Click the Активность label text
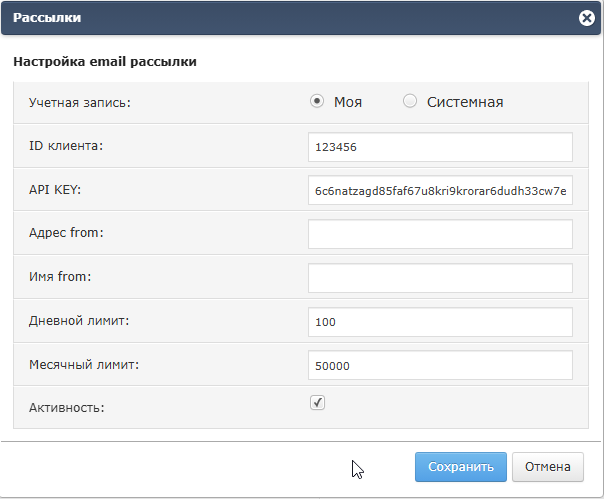The height and width of the screenshot is (499, 604). pyautogui.click(x=67, y=408)
